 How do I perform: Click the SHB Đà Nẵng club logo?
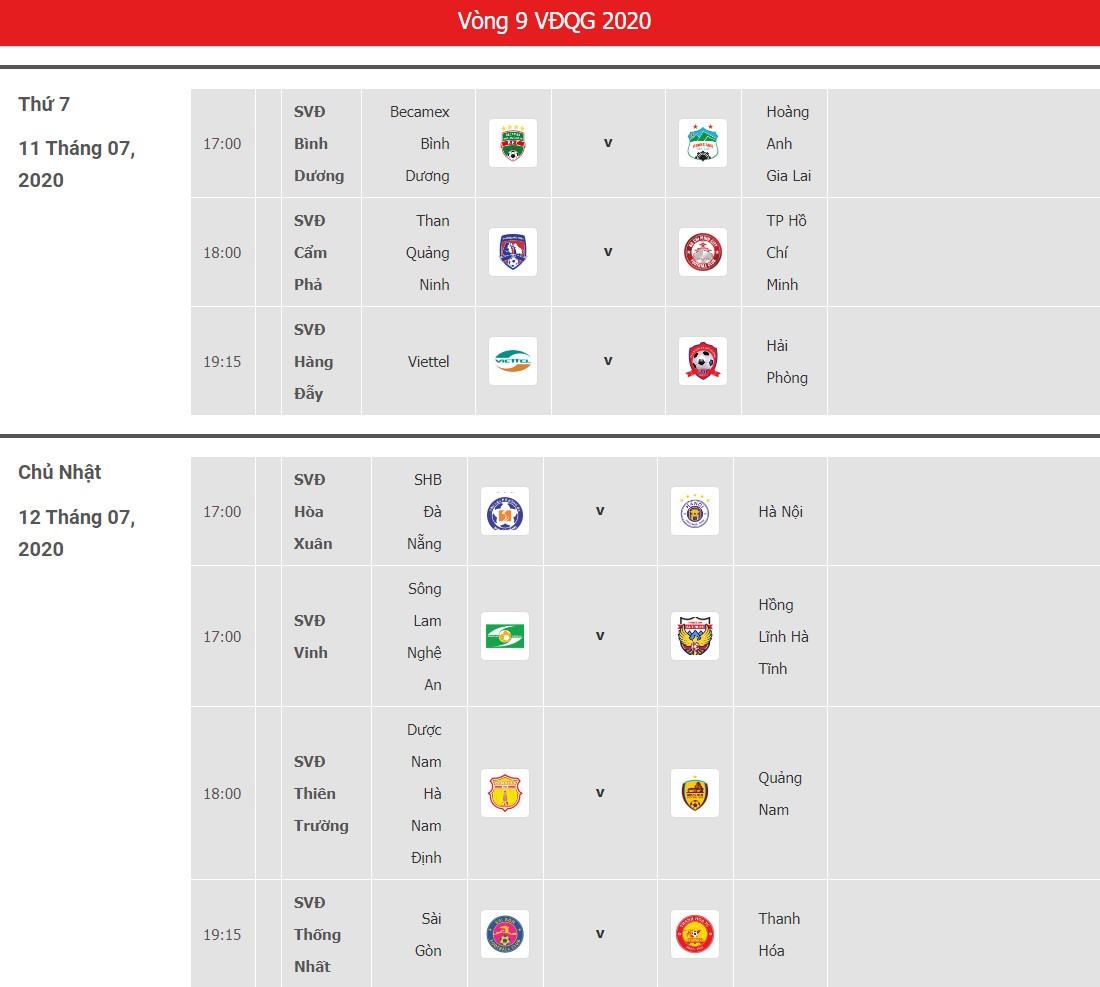click(x=505, y=511)
